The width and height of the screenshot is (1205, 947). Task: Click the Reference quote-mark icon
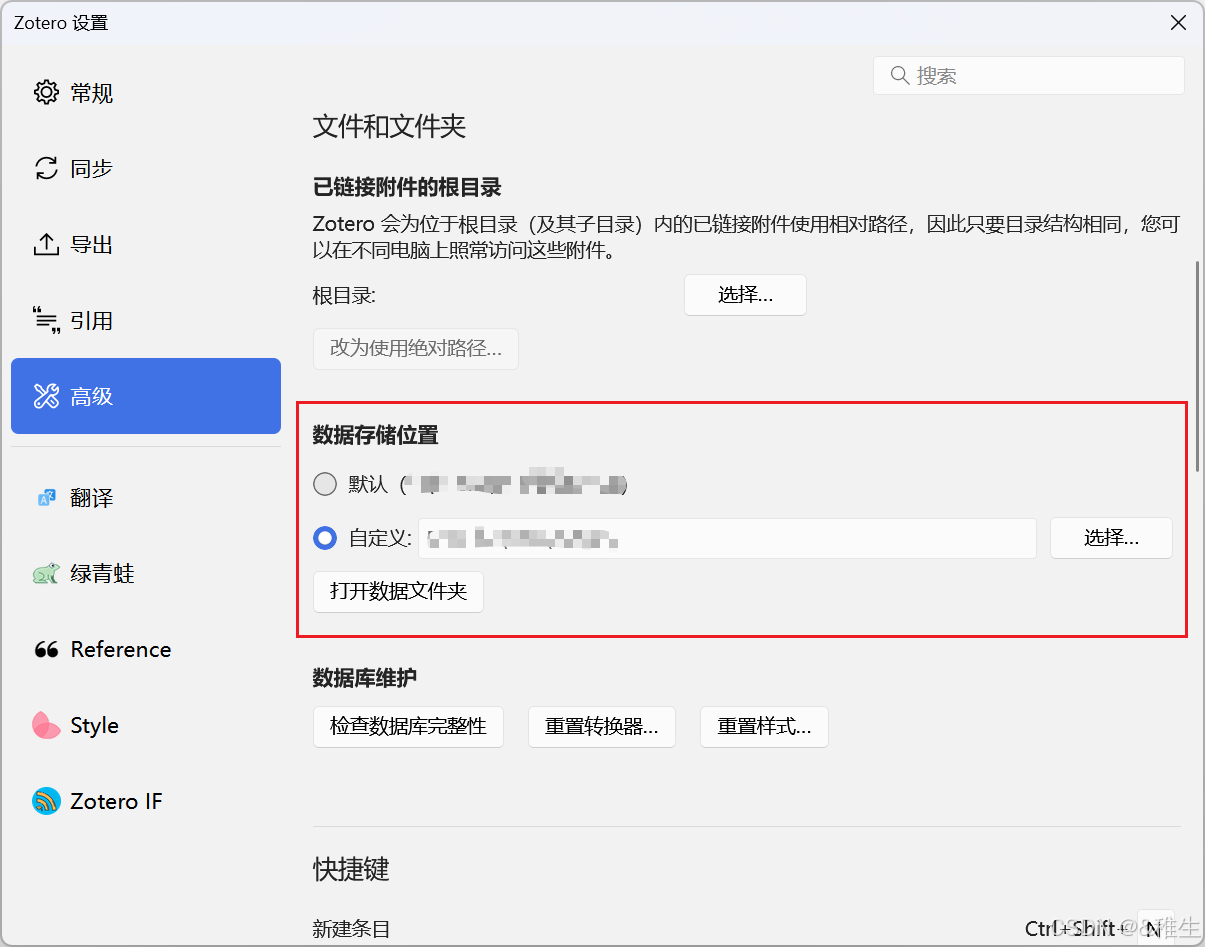(46, 650)
